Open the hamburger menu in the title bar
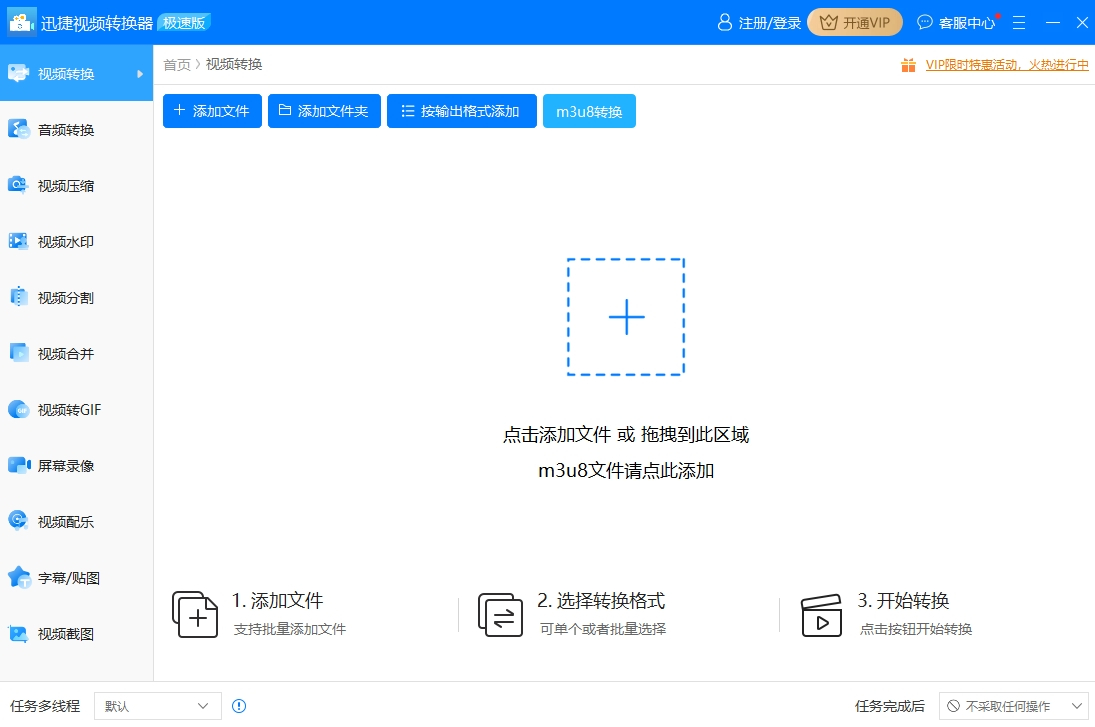Image resolution: width=1095 pixels, height=727 pixels. 1018,21
